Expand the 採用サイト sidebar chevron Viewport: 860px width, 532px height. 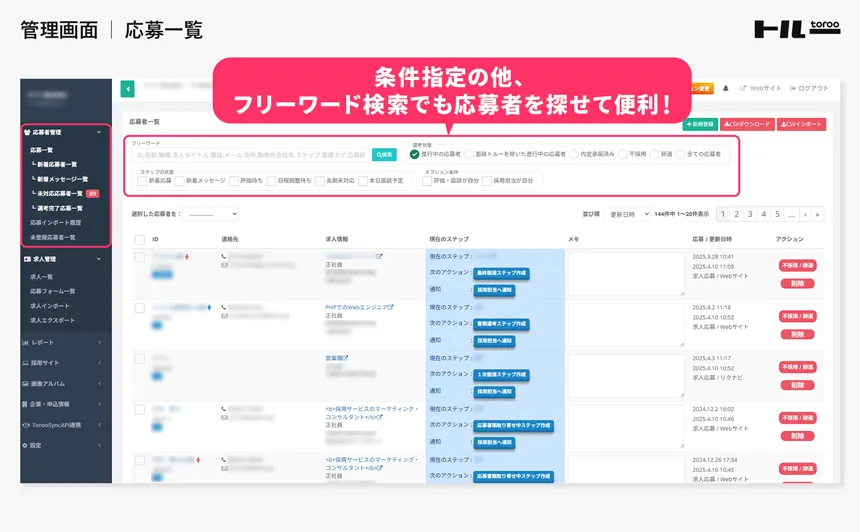[x=99, y=363]
